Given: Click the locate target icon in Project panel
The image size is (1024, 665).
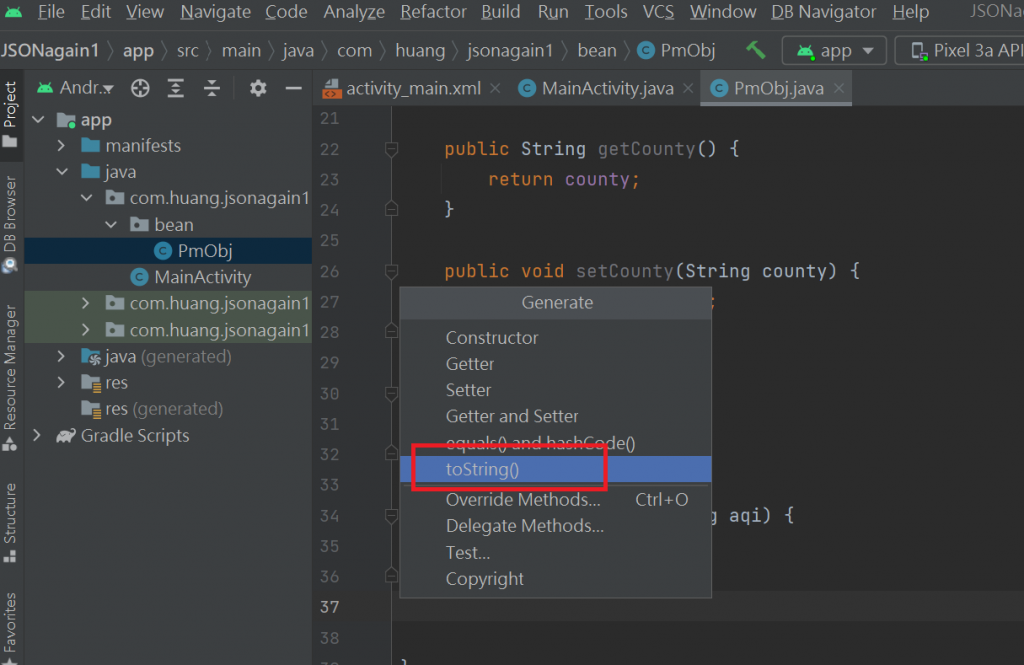Looking at the screenshot, I should 140,88.
